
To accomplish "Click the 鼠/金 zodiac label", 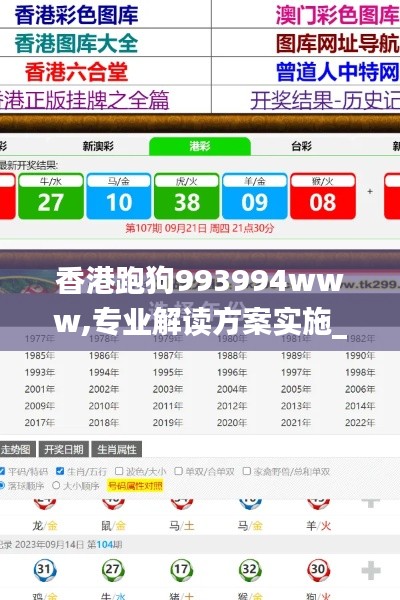I will (x=113, y=526).
